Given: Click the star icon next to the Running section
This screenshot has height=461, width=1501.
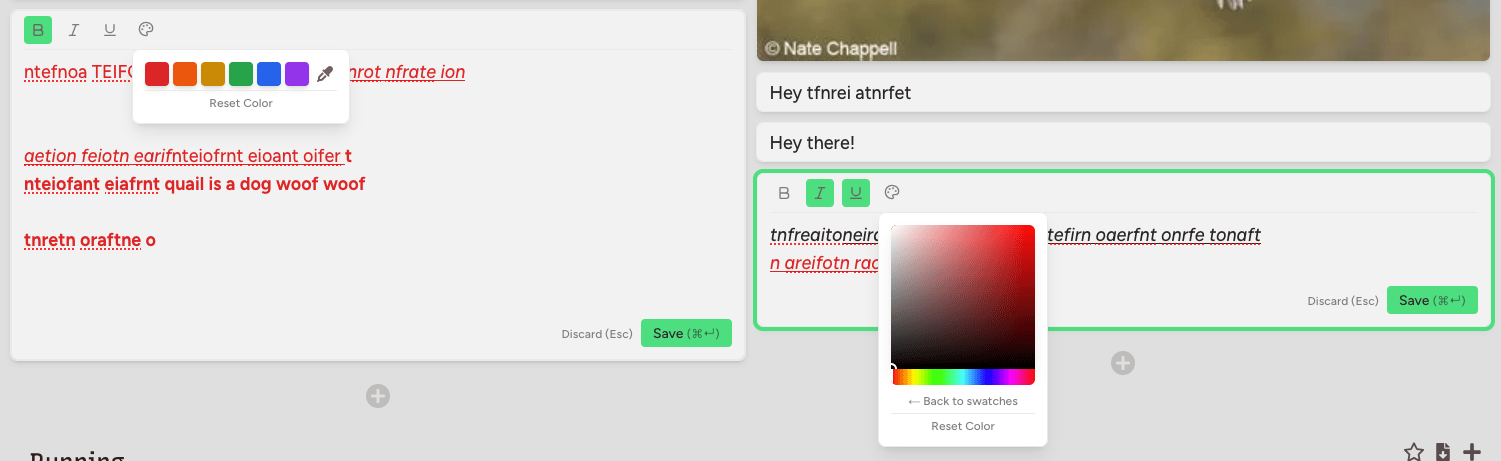Looking at the screenshot, I should 1413,453.
